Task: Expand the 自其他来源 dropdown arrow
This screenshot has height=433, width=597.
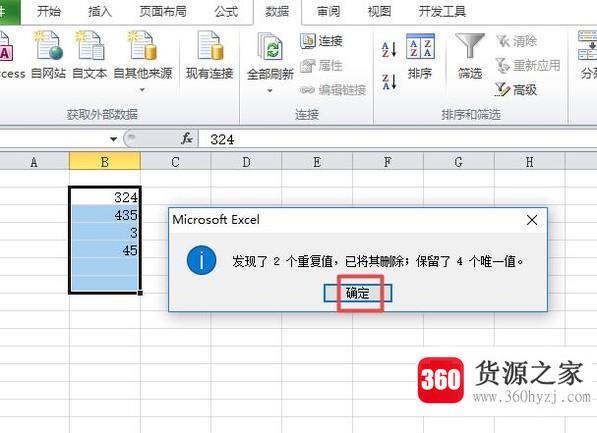Action: 142,90
